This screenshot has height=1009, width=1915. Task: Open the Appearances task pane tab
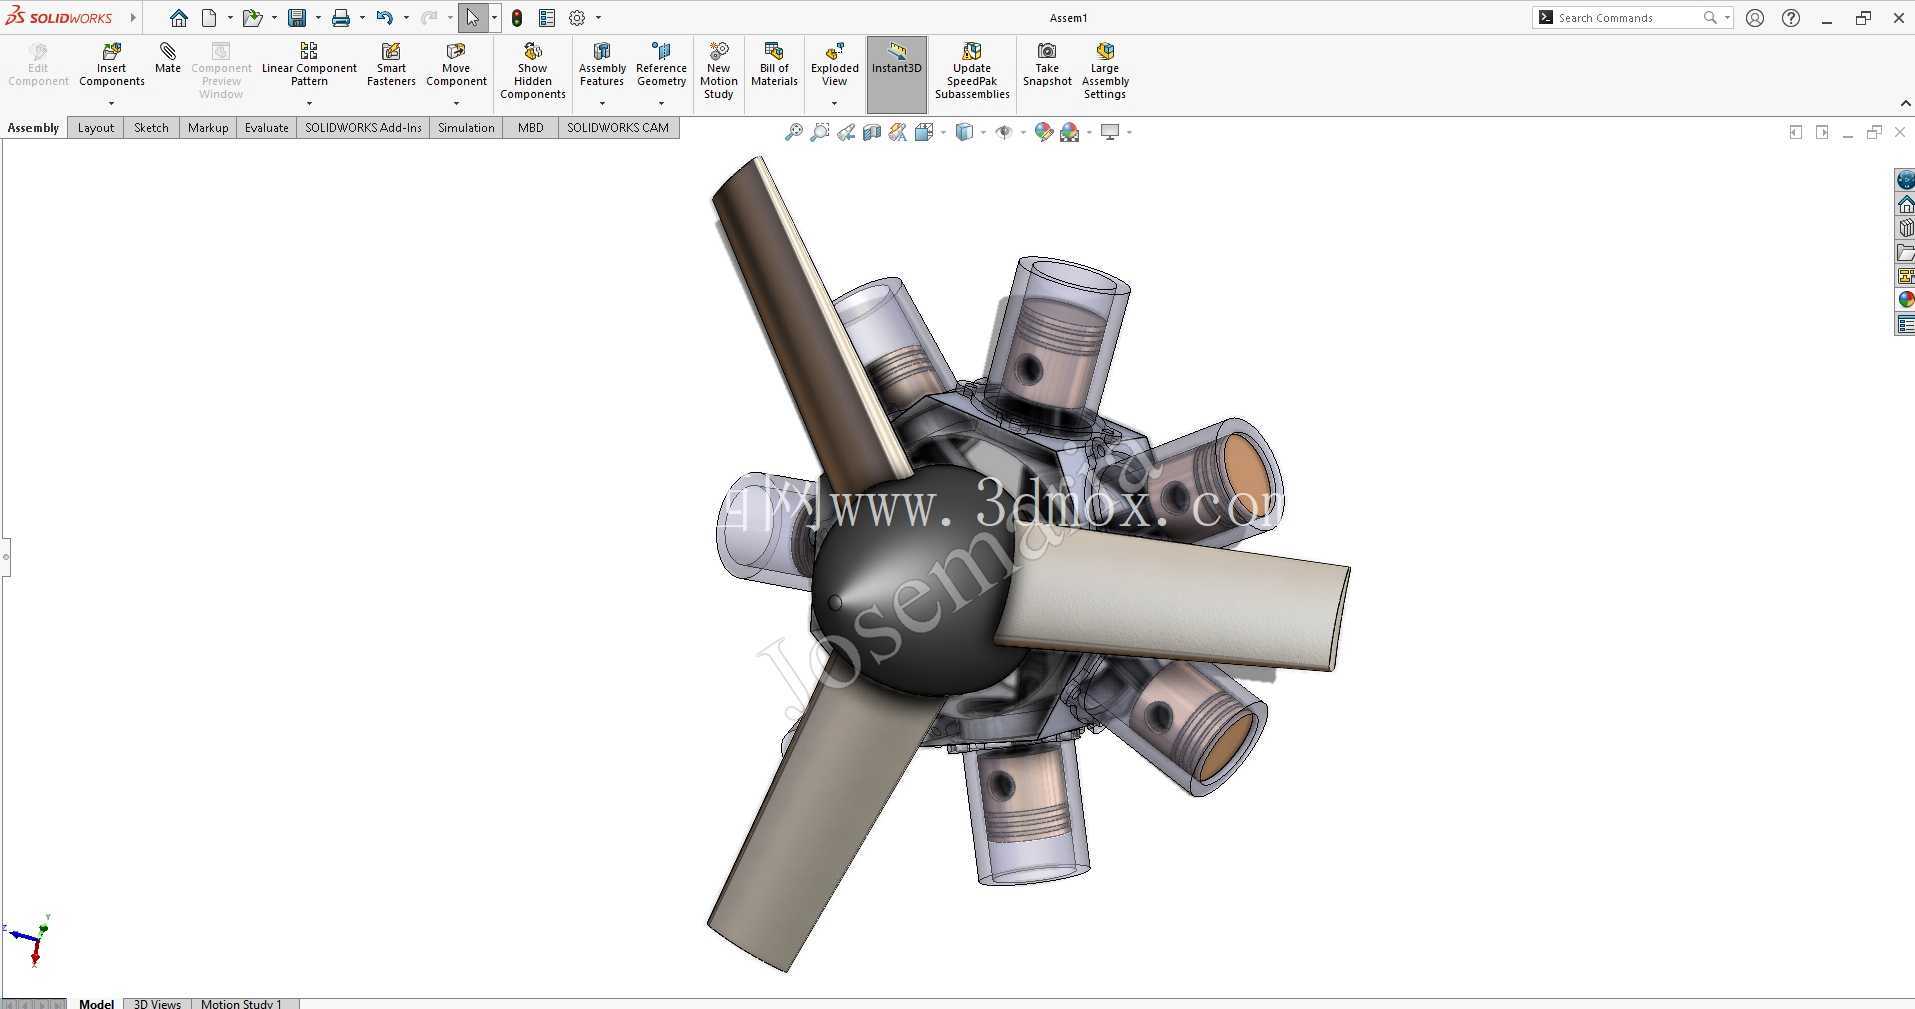tap(1906, 300)
